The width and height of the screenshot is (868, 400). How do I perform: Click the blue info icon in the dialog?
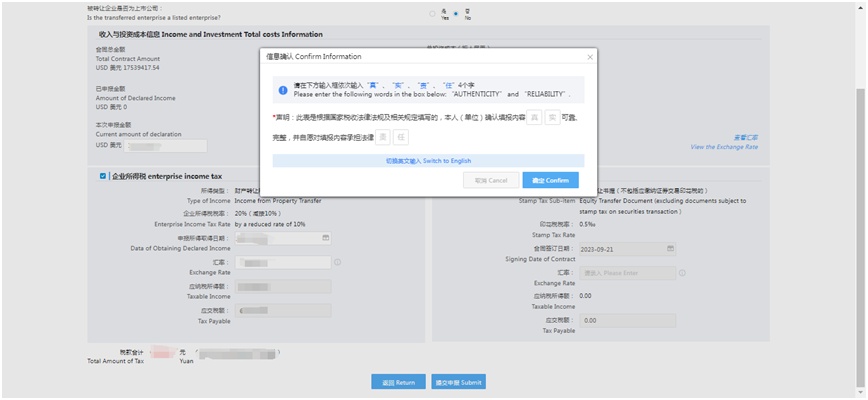point(285,91)
